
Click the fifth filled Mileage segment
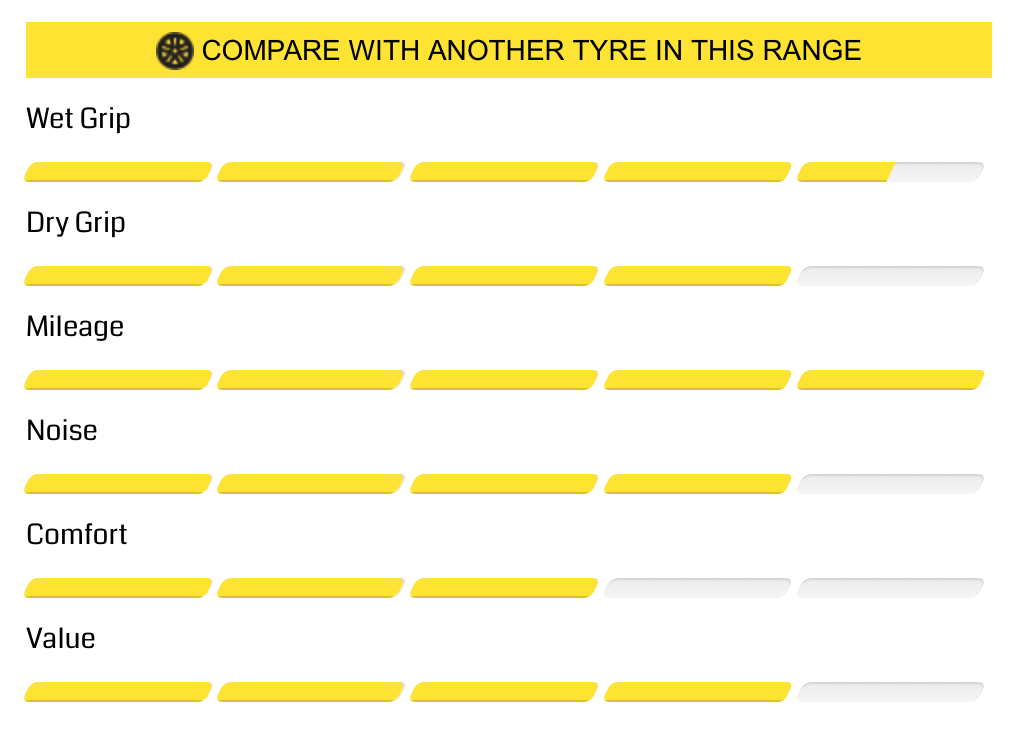pyautogui.click(x=891, y=380)
